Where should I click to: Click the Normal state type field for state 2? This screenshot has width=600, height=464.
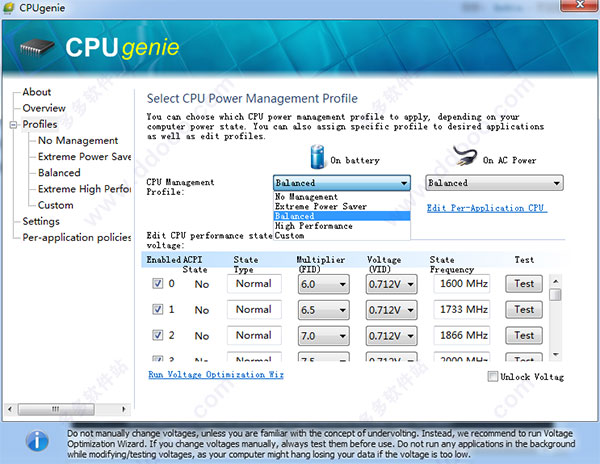(x=254, y=335)
